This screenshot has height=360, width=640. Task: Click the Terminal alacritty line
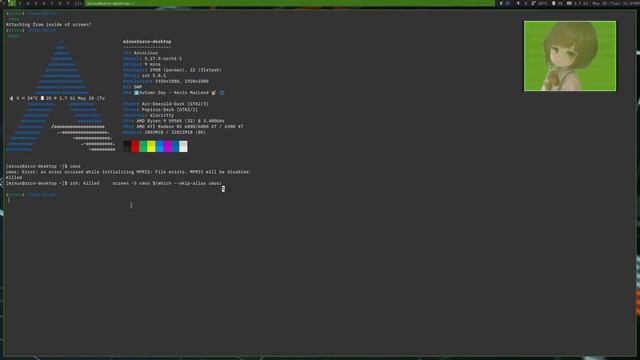148,116
